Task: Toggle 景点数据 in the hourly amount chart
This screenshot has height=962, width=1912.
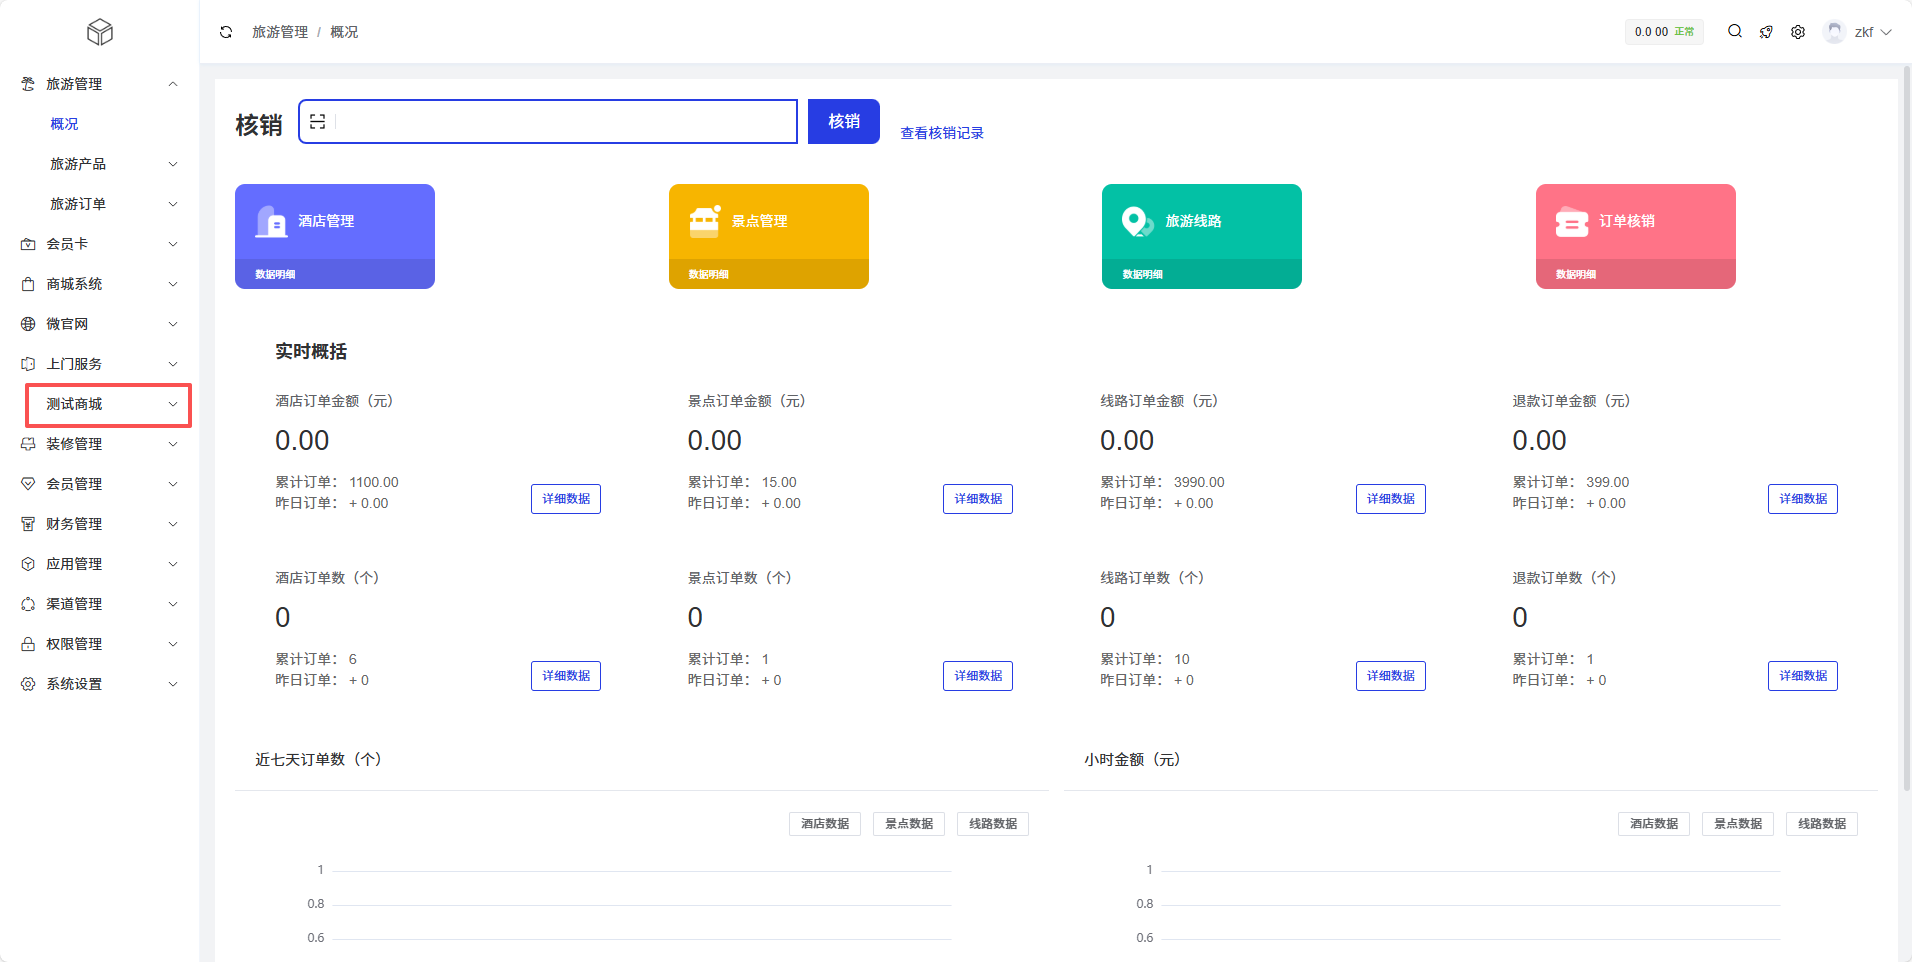Action: click(1737, 824)
